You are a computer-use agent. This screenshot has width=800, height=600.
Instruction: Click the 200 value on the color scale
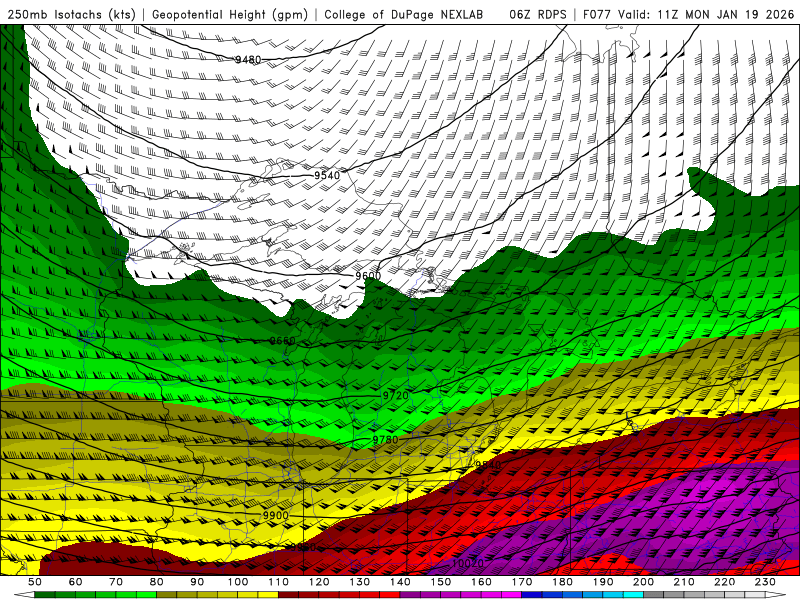click(x=643, y=582)
